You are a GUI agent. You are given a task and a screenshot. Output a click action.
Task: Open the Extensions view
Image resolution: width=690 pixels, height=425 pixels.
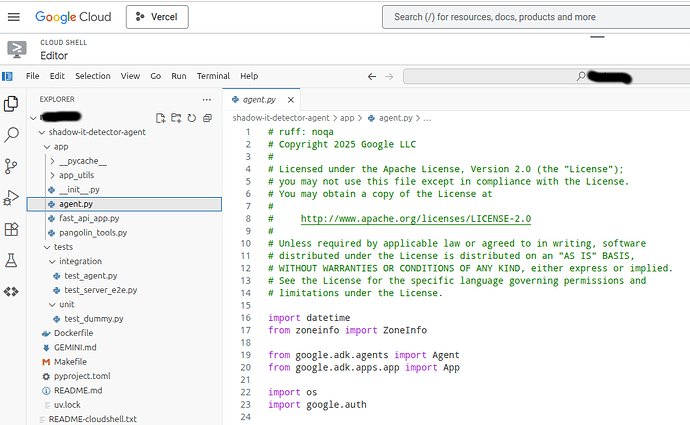point(12,229)
